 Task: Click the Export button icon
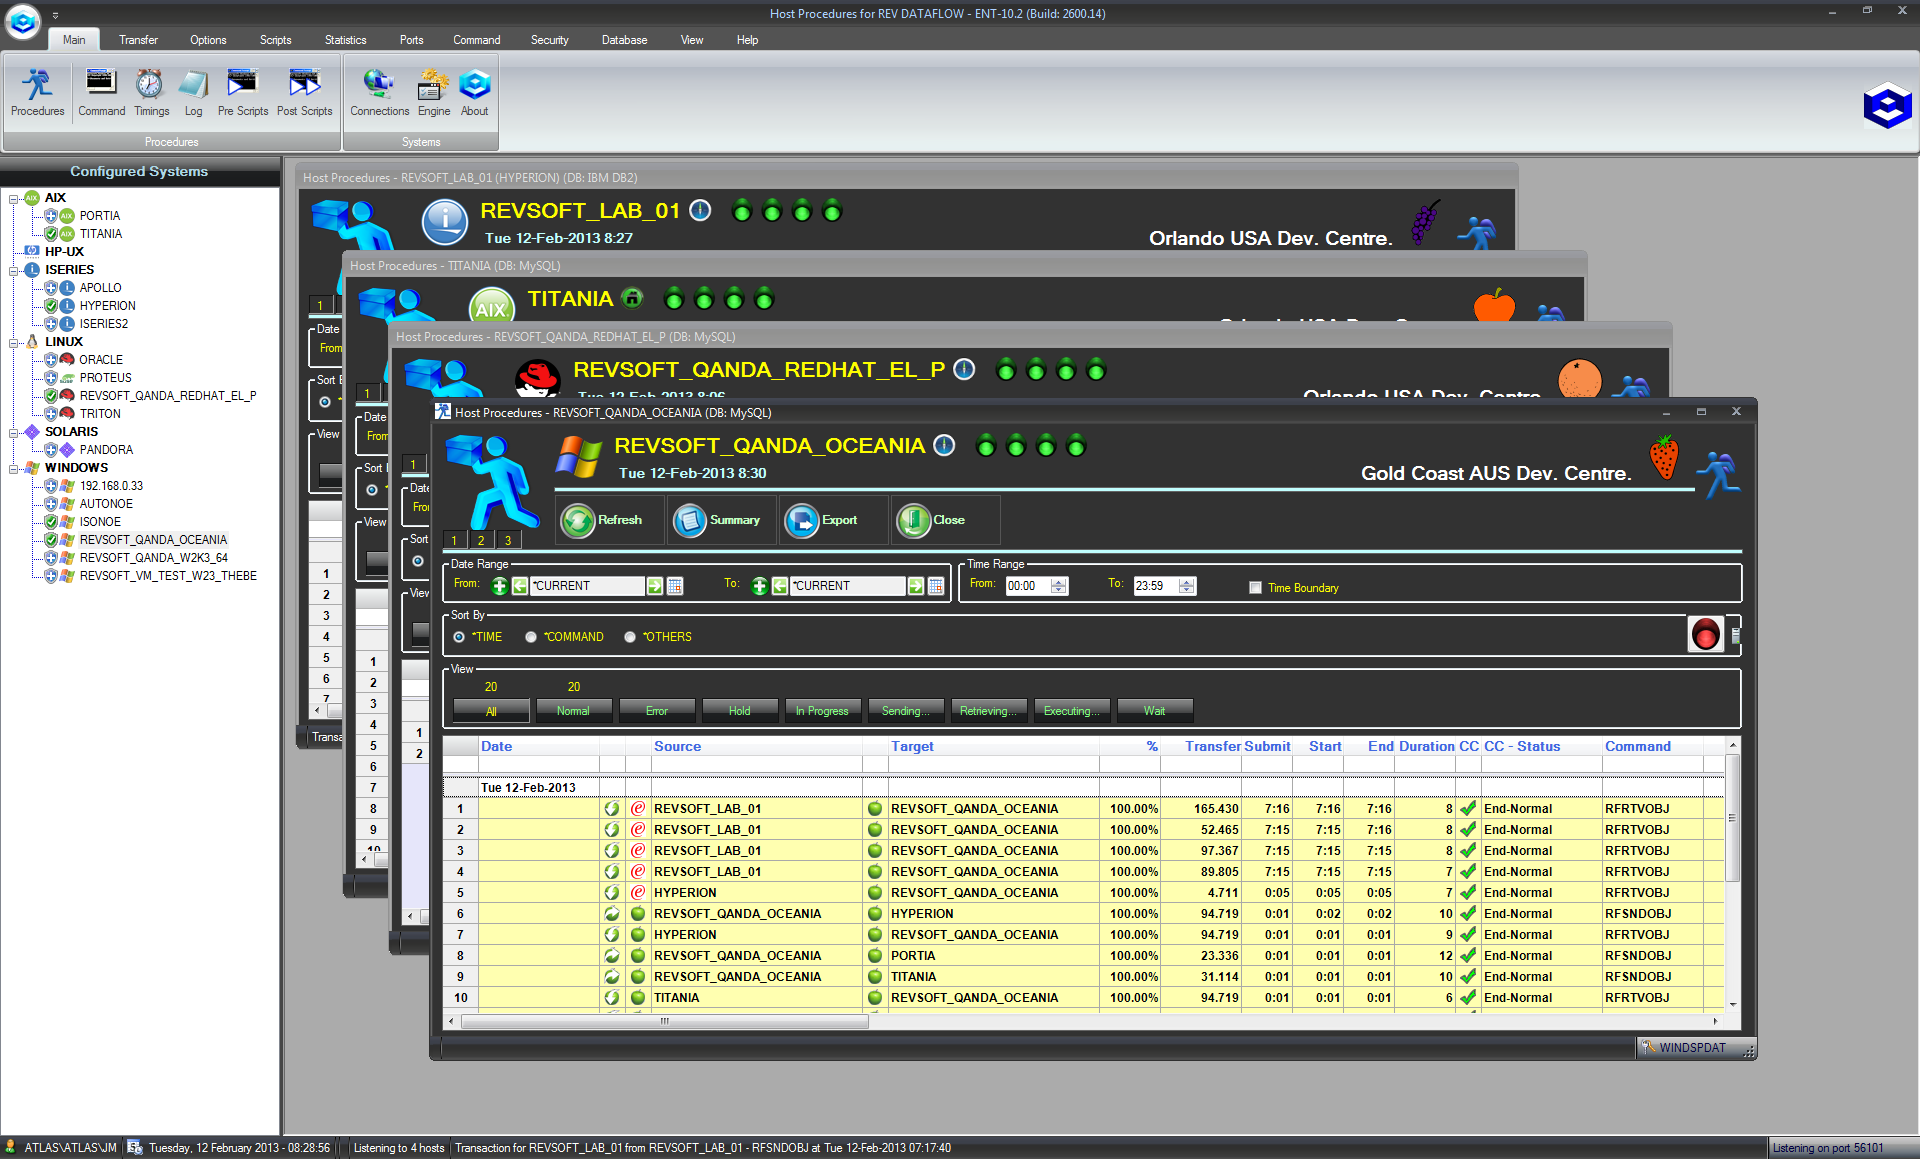[802, 521]
